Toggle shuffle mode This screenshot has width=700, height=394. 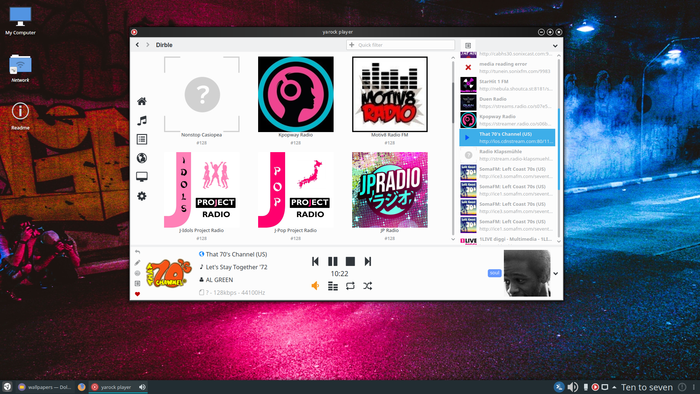tap(368, 286)
